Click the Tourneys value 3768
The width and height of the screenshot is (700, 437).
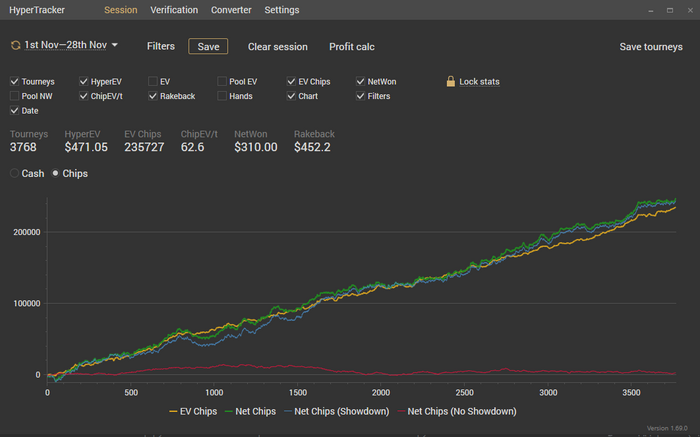(23, 147)
